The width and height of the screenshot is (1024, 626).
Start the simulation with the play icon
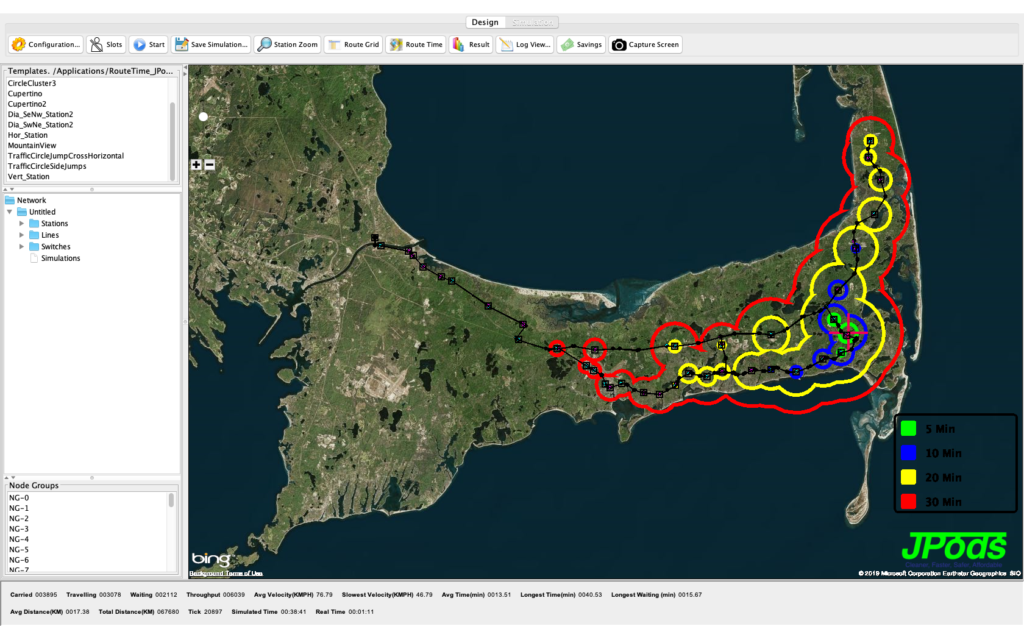click(138, 45)
